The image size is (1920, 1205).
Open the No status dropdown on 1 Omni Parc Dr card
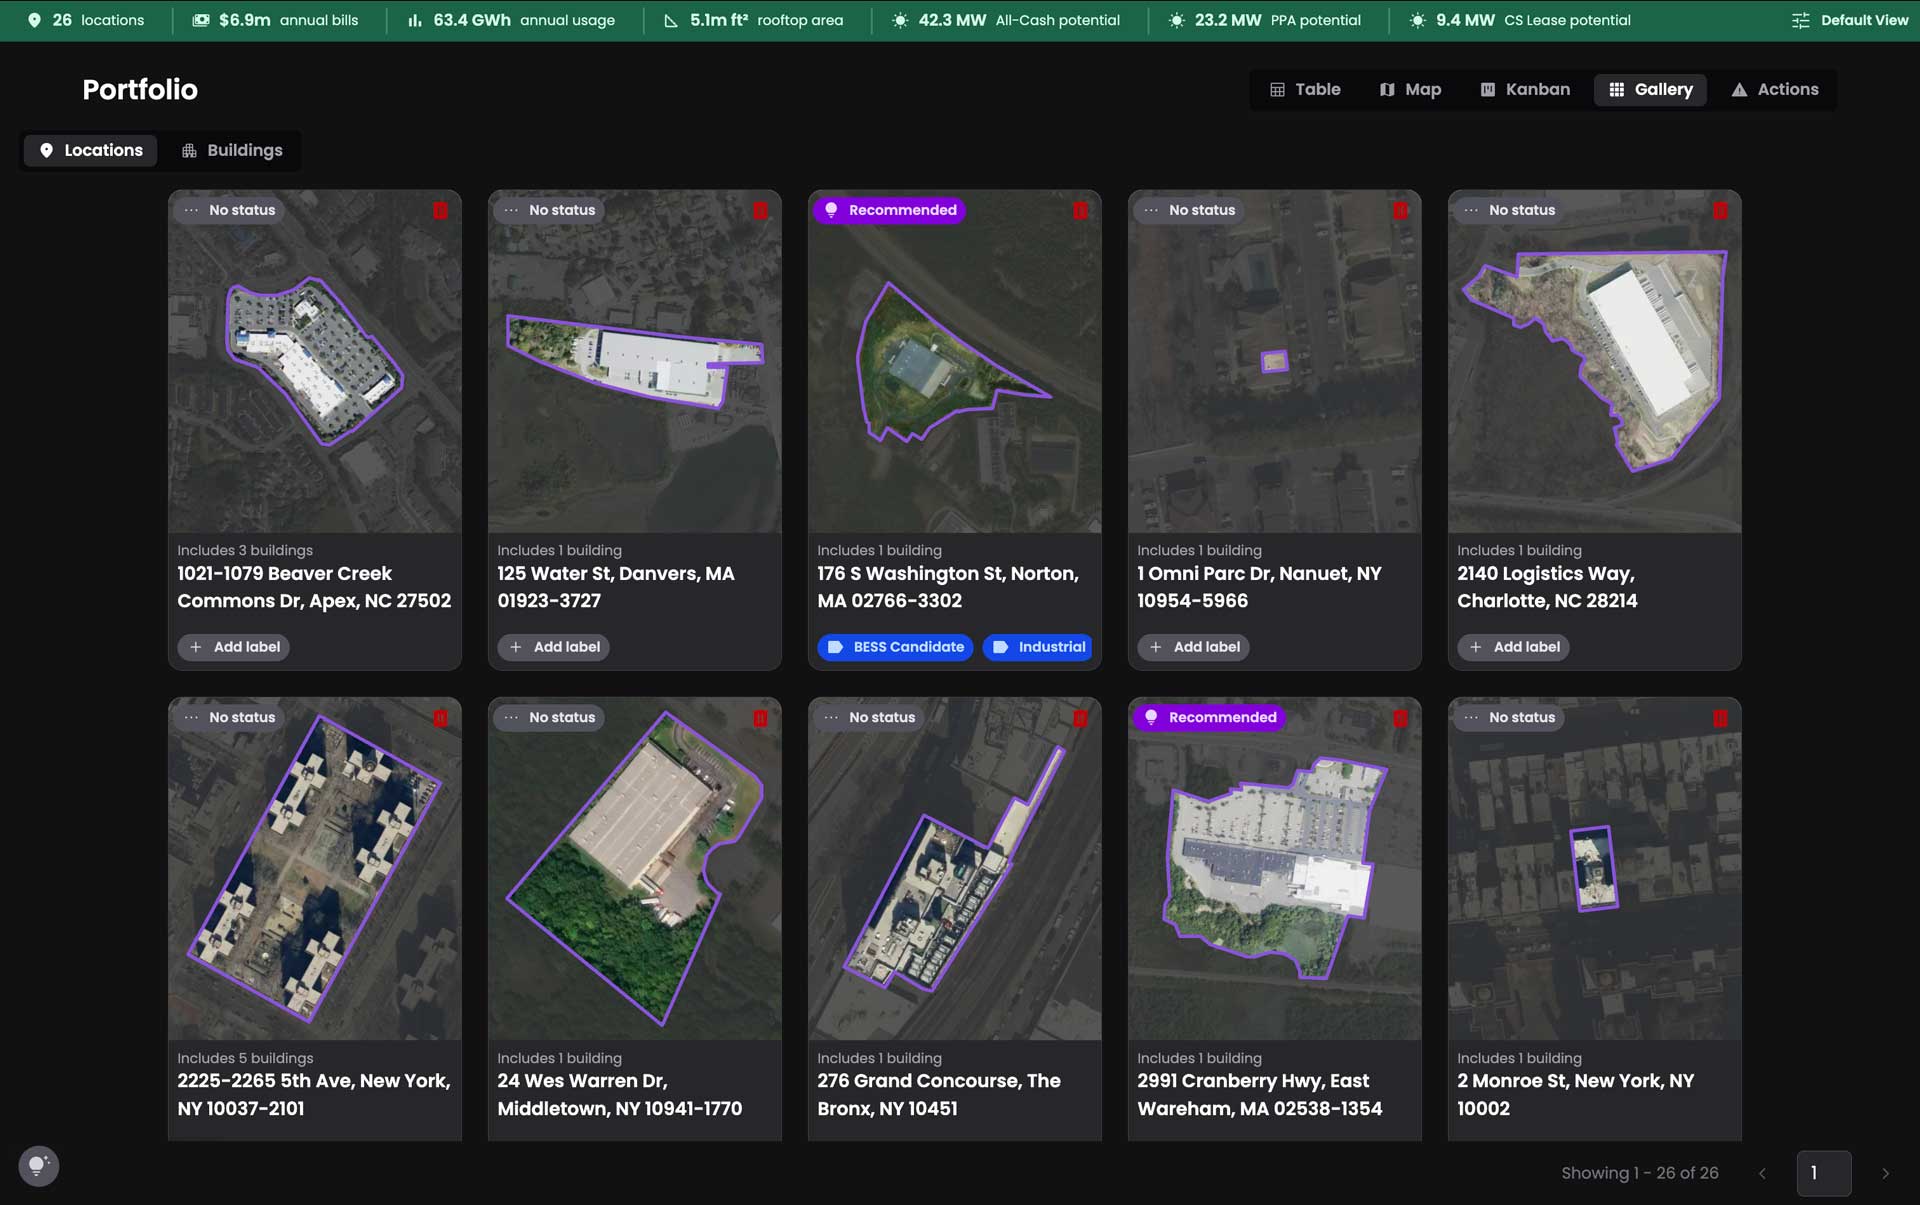click(x=1189, y=210)
